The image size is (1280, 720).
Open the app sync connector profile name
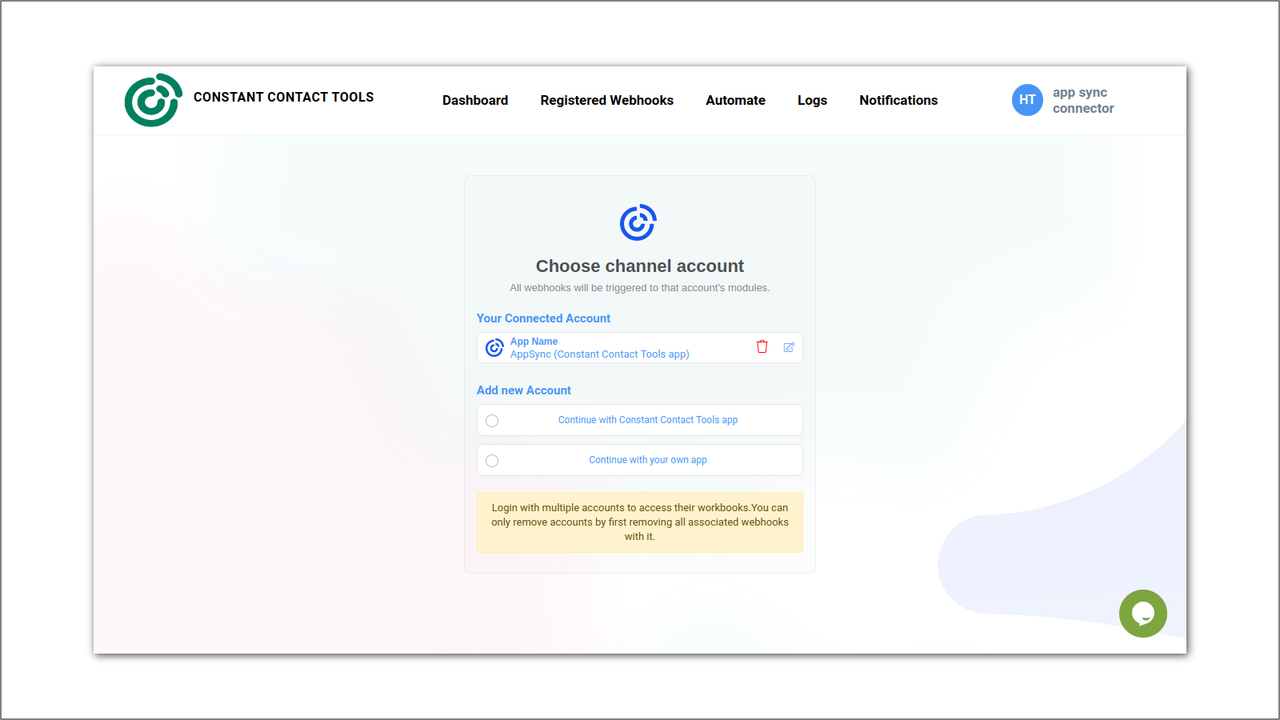pos(1083,100)
